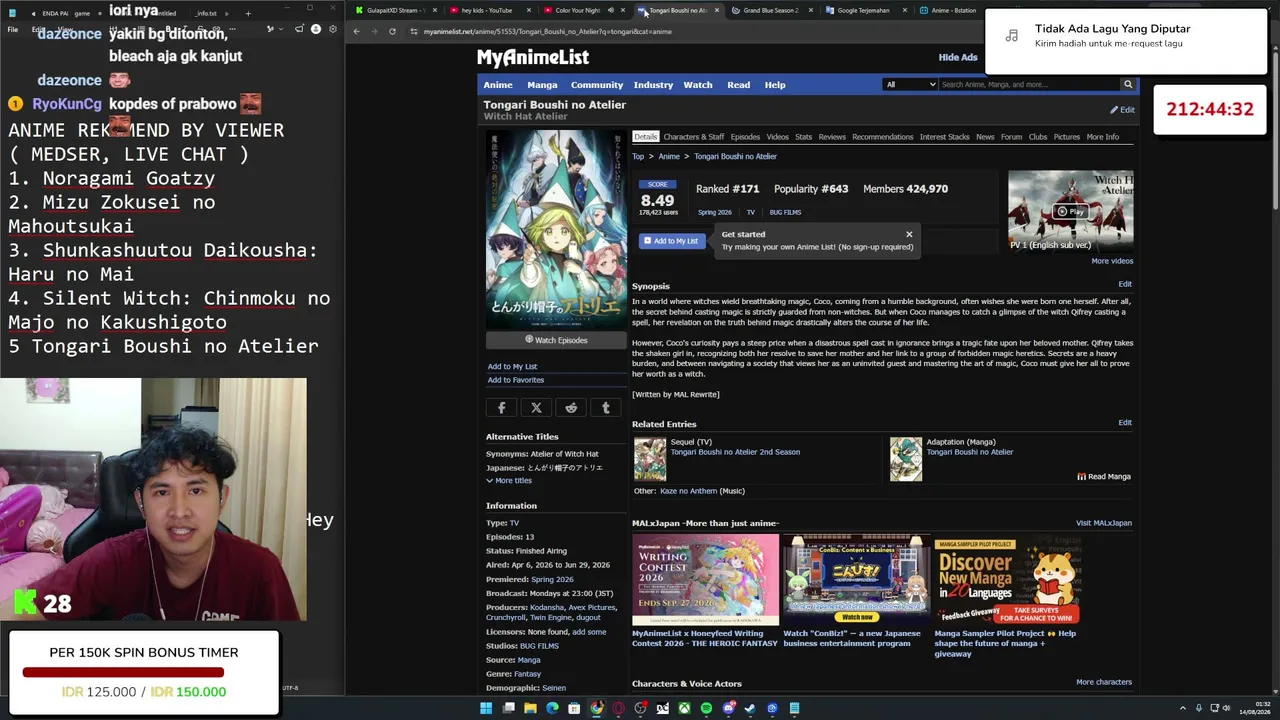
Task: Switch to the Pictures tab
Action: 1067,137
